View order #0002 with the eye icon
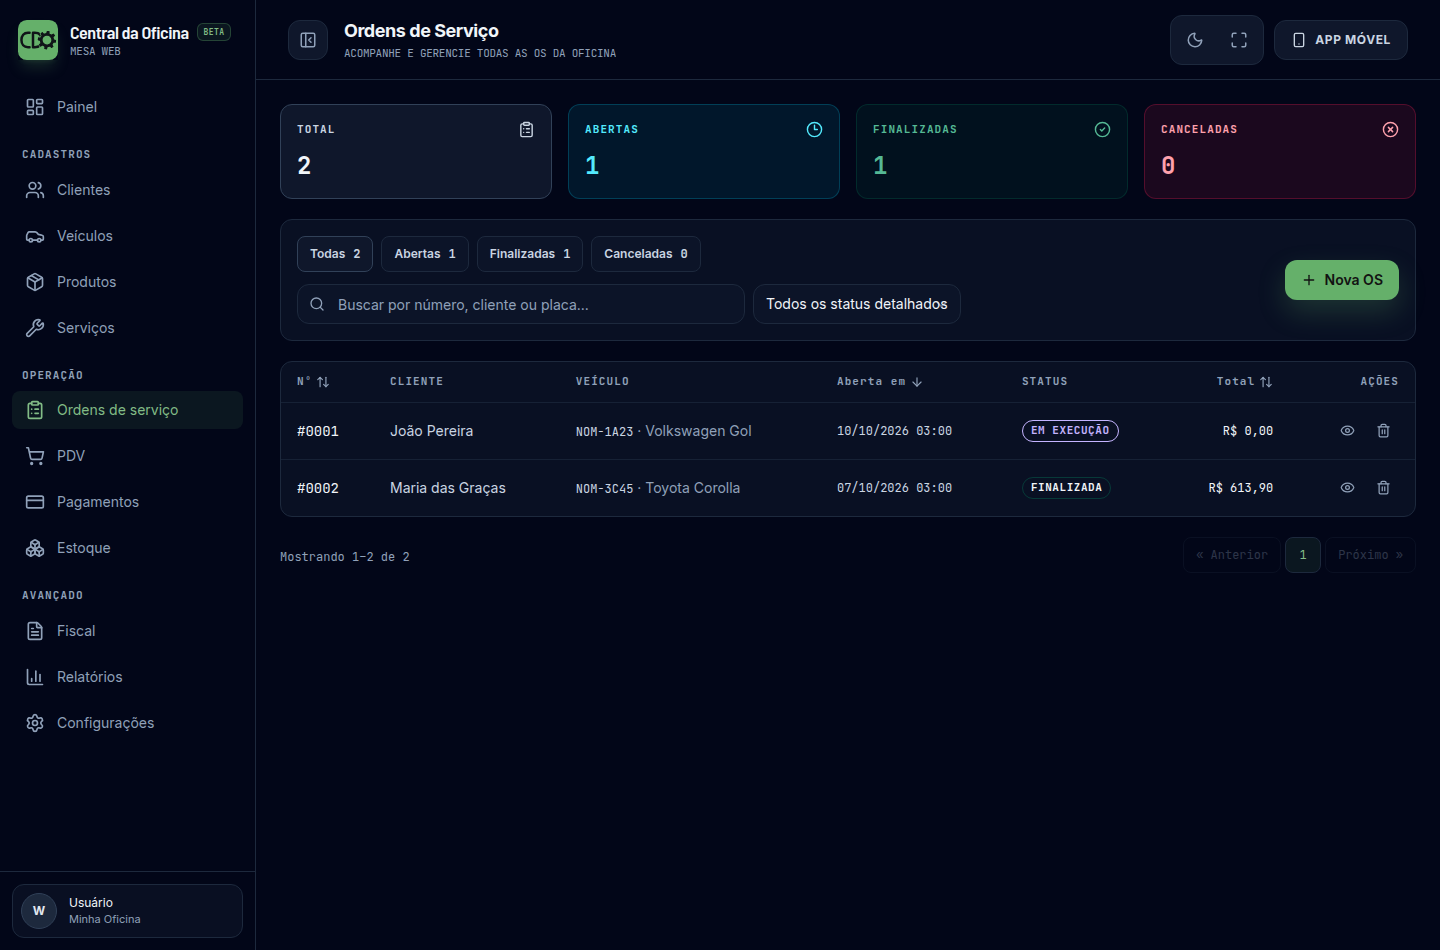This screenshot has height=950, width=1440. tap(1347, 488)
